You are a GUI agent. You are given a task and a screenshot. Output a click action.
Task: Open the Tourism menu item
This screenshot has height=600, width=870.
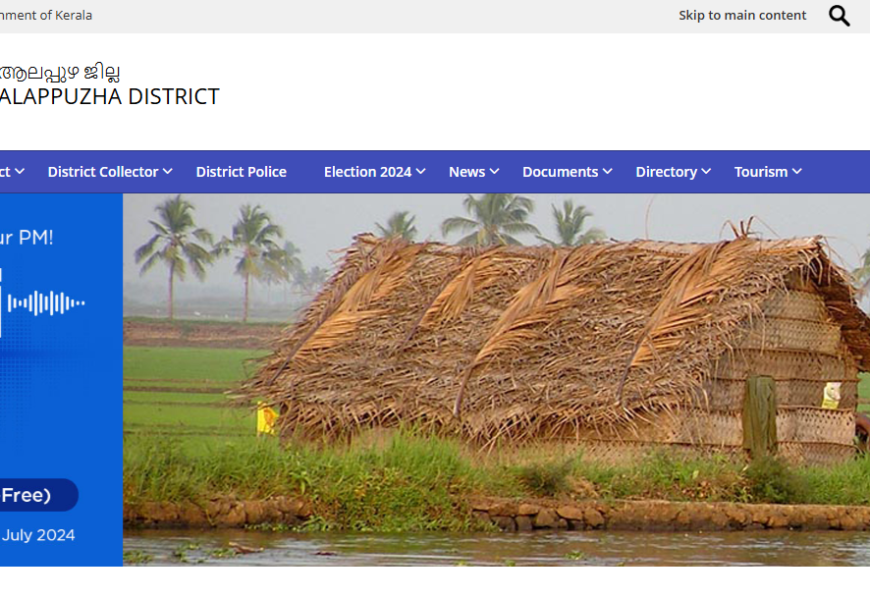pos(761,172)
